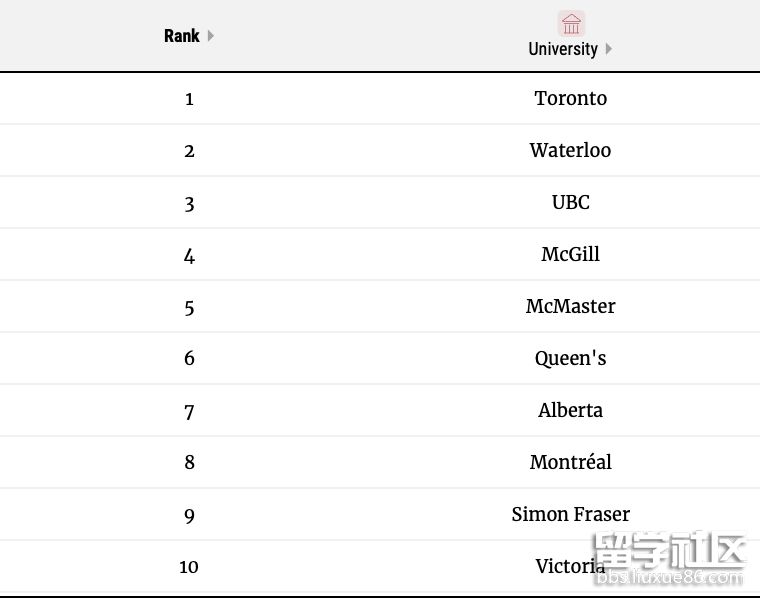Image resolution: width=760 pixels, height=599 pixels.
Task: Click the University column header label
Action: pos(563,49)
